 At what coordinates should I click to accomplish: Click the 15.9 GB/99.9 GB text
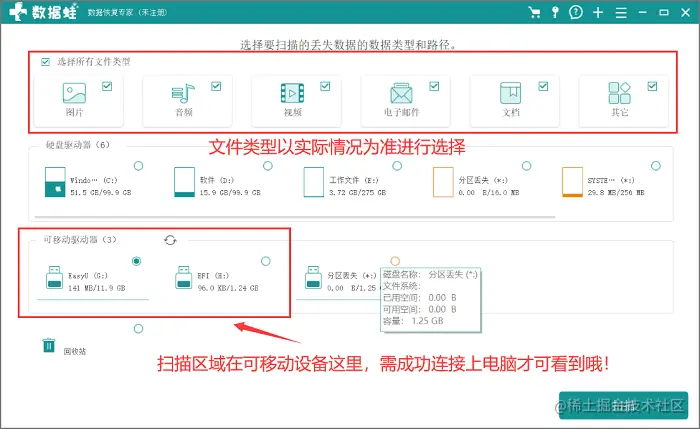coord(230,192)
